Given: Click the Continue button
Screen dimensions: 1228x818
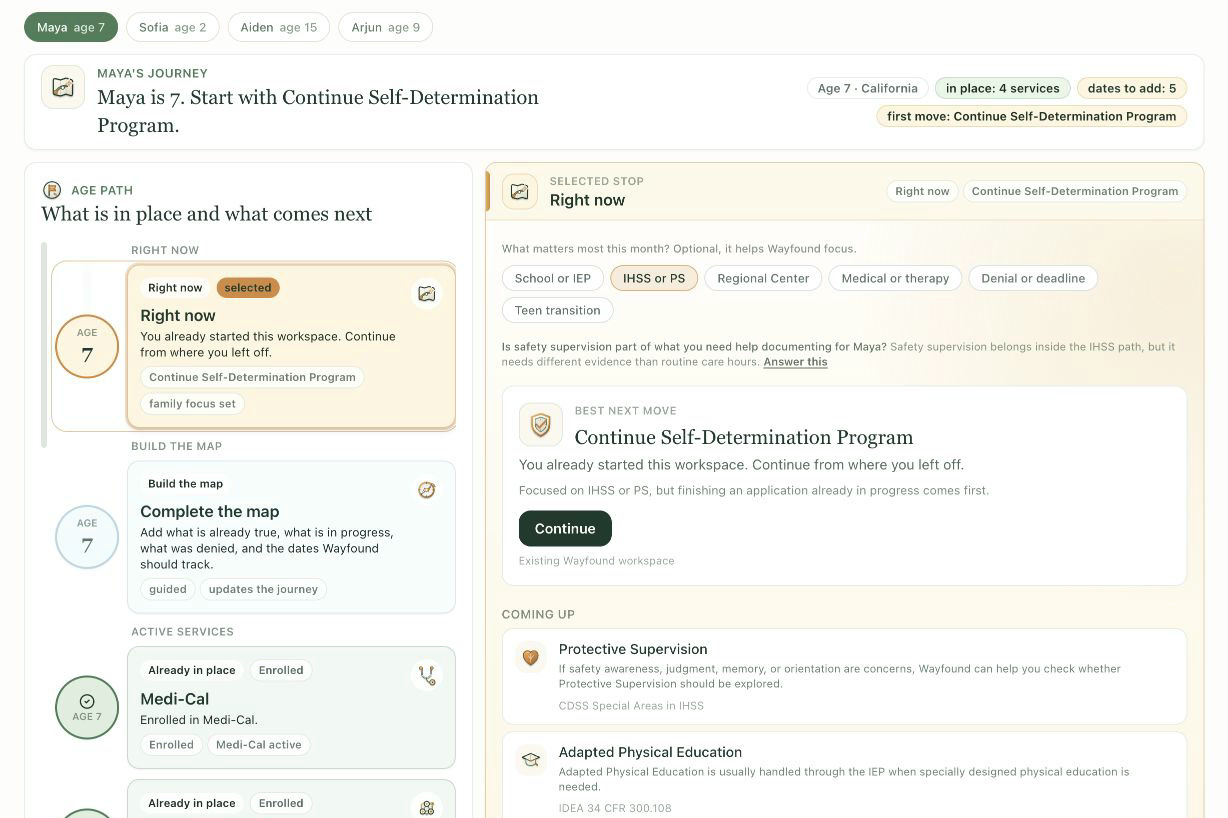Looking at the screenshot, I should (x=565, y=528).
